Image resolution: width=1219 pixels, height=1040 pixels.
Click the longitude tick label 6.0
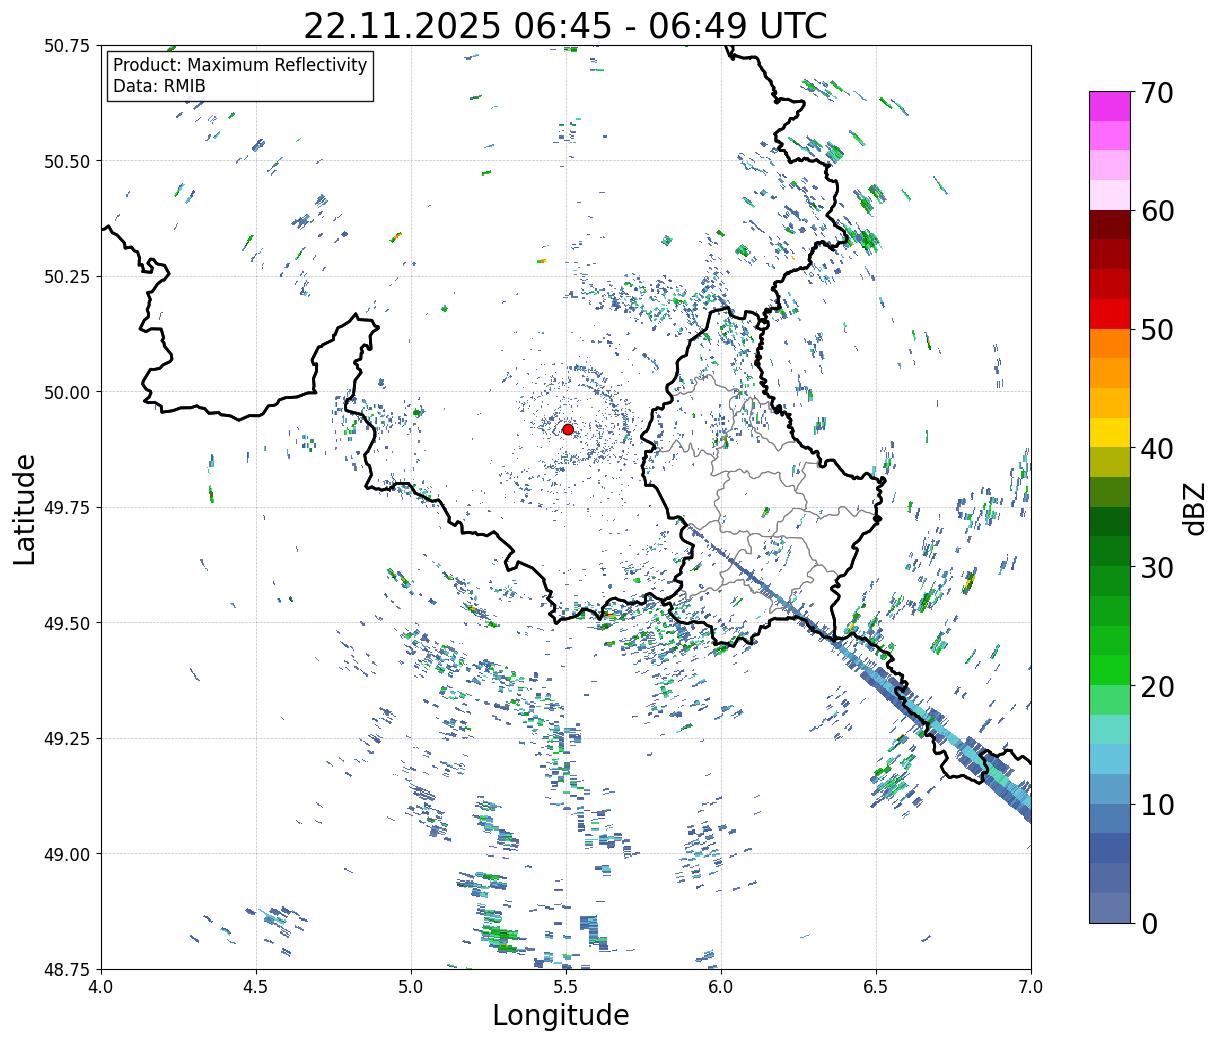click(721, 987)
